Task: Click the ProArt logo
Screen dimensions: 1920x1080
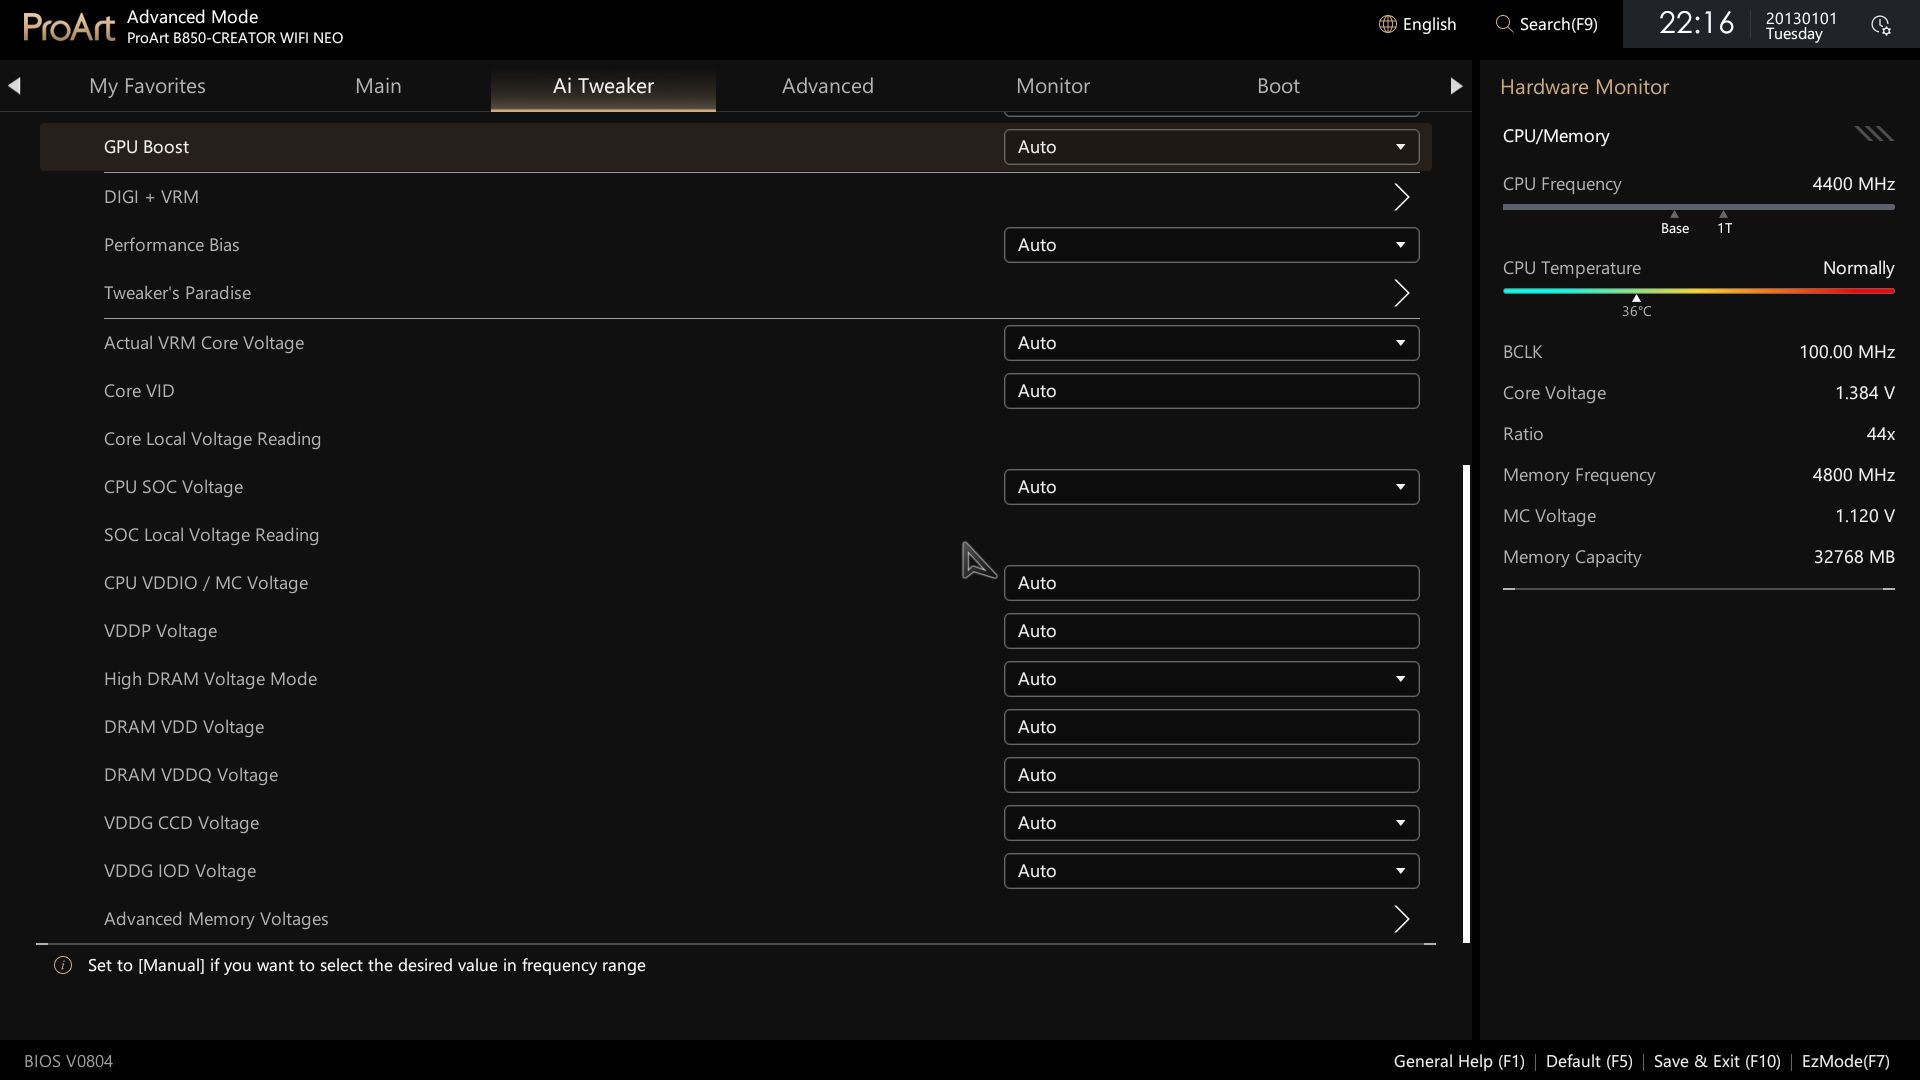Action: 69,26
